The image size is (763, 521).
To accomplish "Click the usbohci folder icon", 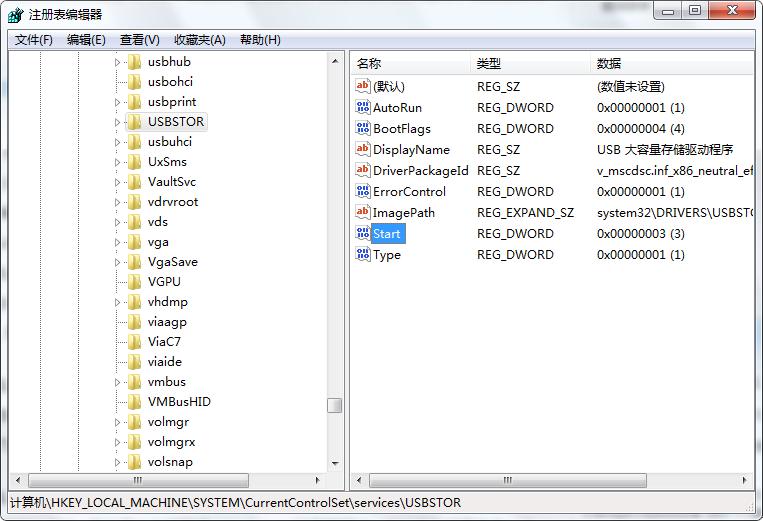I will tap(134, 82).
